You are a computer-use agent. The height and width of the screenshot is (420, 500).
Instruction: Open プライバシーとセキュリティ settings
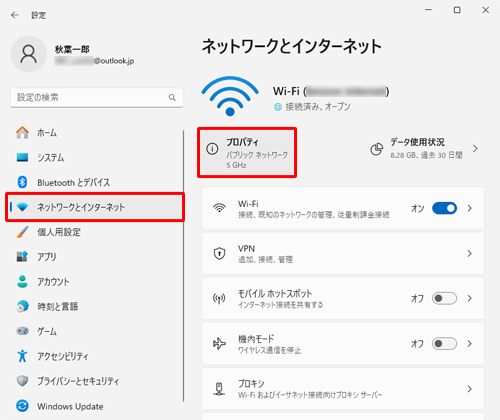click(x=95, y=381)
